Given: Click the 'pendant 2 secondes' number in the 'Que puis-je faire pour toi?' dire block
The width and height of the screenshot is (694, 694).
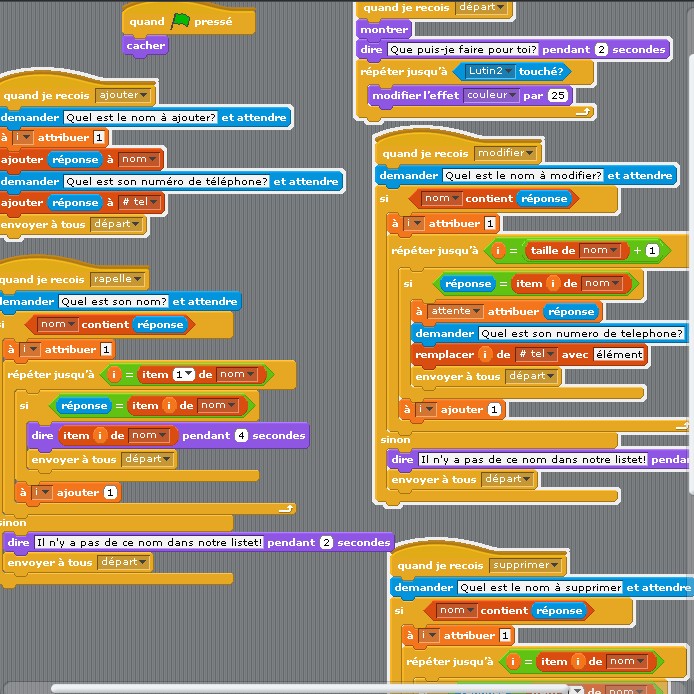Looking at the screenshot, I should pos(601,50).
